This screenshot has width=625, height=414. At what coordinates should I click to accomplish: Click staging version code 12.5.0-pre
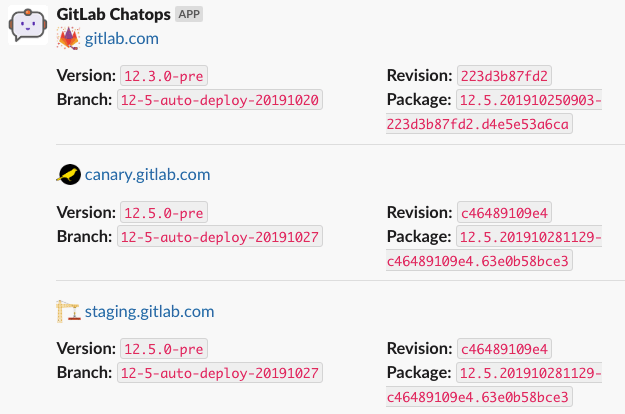pos(164,349)
